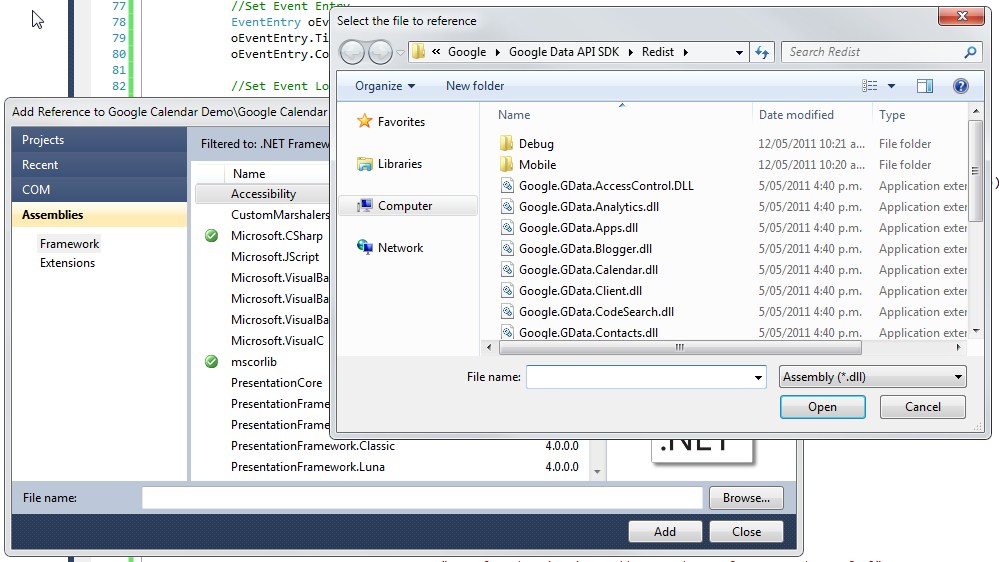Viewport: 999px width, 562px height.
Task: Select the Computer icon in navigation pane
Action: pos(364,206)
